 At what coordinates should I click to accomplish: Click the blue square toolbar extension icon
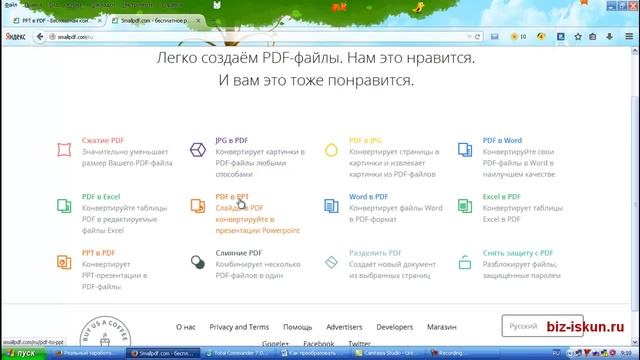pyautogui.click(x=561, y=37)
